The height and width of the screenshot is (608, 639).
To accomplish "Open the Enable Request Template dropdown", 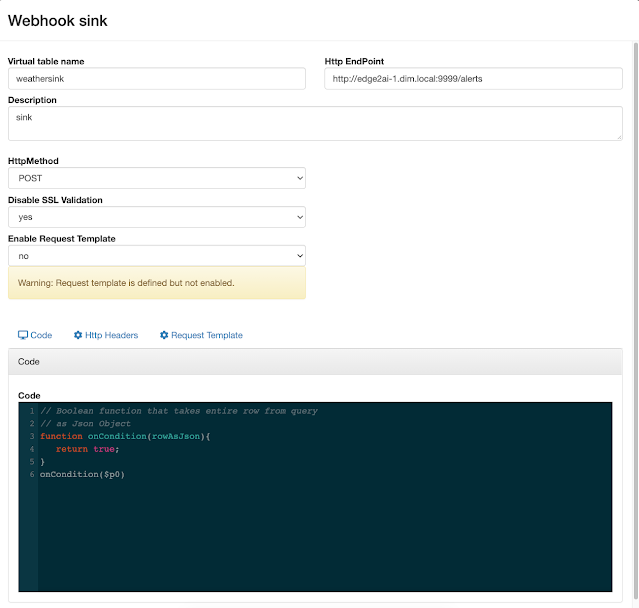I will (156, 256).
